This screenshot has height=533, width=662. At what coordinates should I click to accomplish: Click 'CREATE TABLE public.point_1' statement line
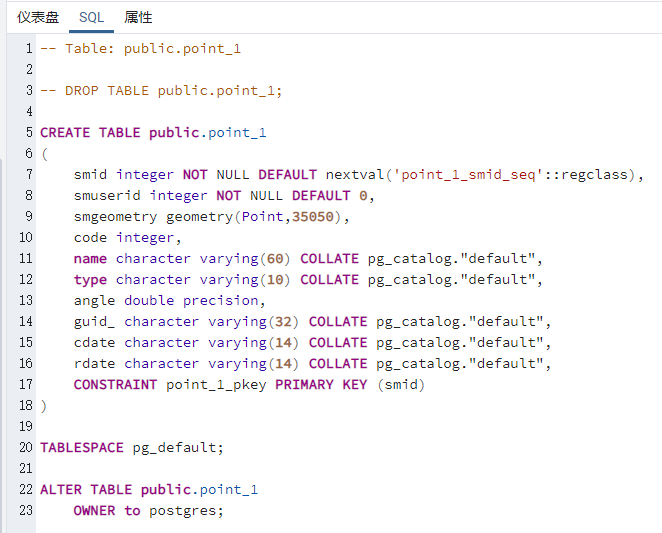click(153, 133)
